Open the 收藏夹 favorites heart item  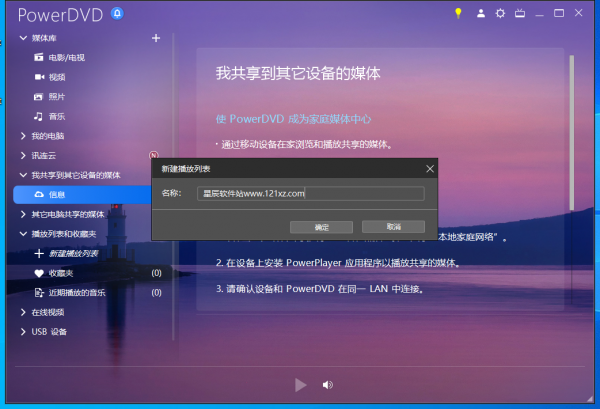60,273
